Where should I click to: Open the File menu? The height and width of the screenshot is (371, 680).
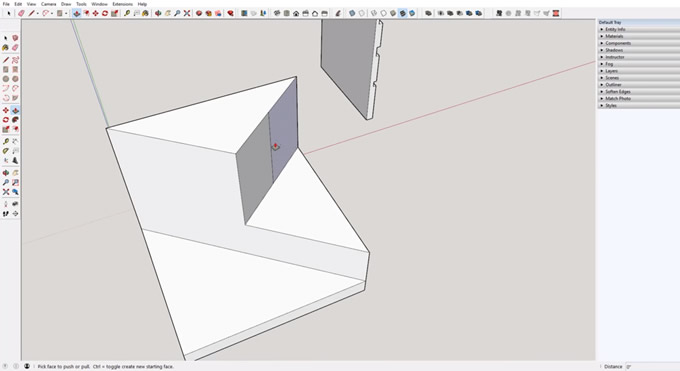point(6,4)
